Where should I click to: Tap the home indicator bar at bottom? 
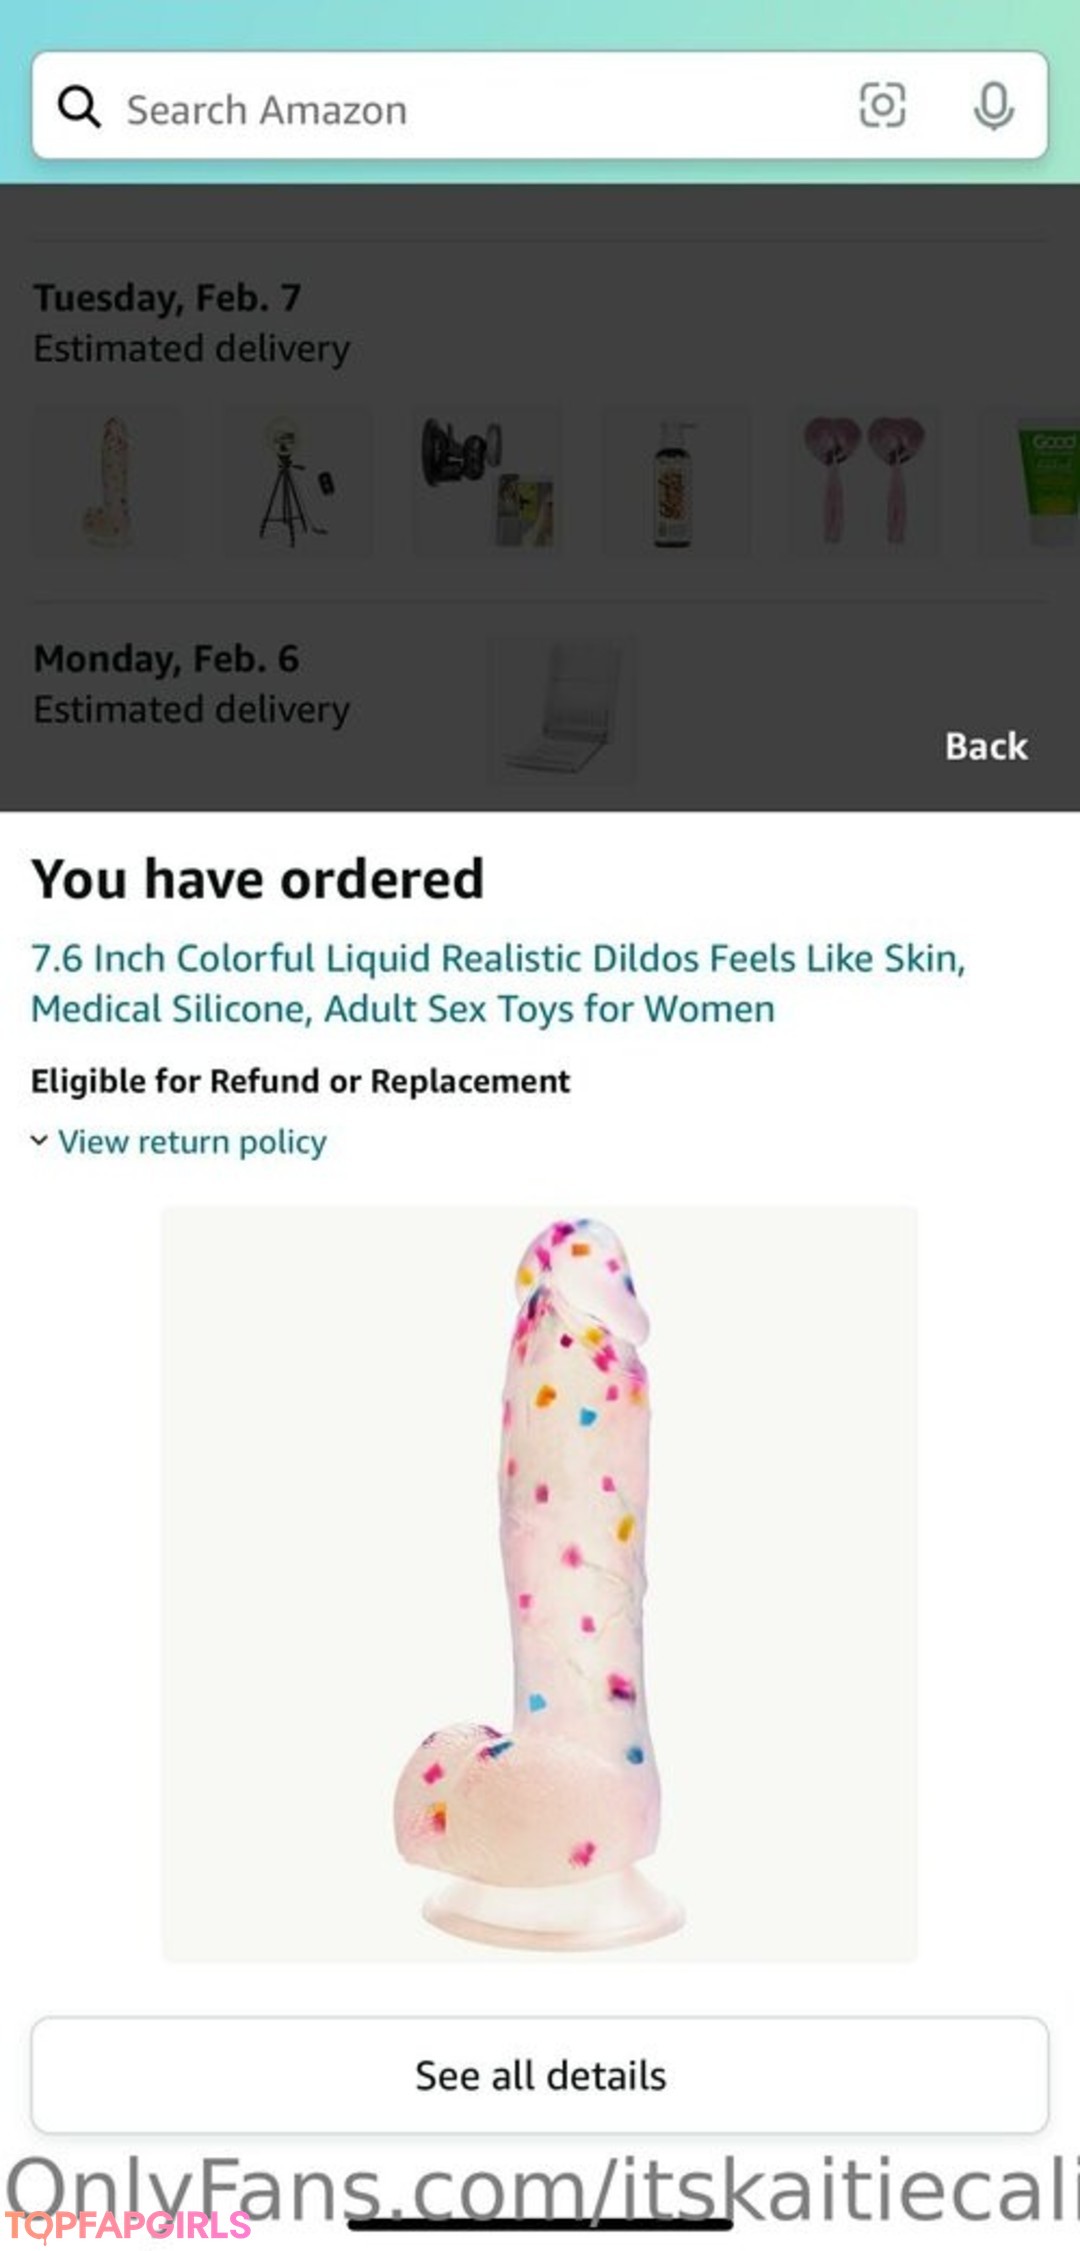[540, 2225]
